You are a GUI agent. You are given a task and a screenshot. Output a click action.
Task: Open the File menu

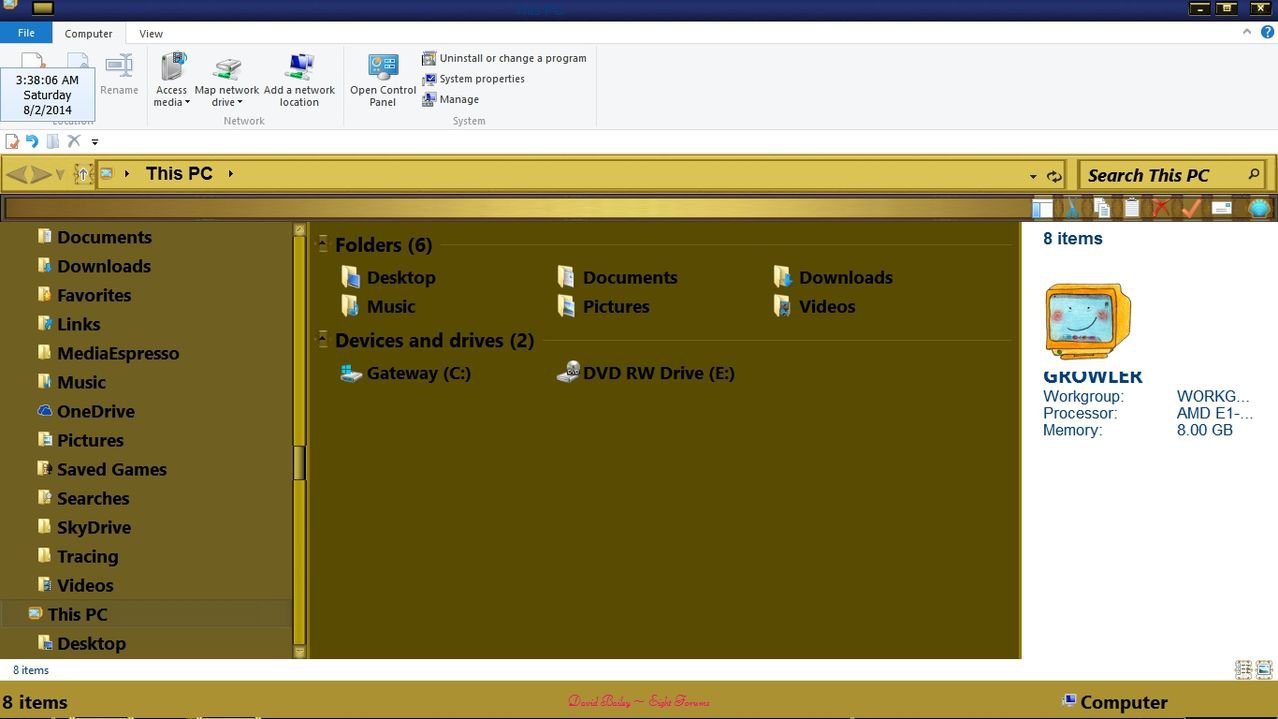[x=26, y=32]
